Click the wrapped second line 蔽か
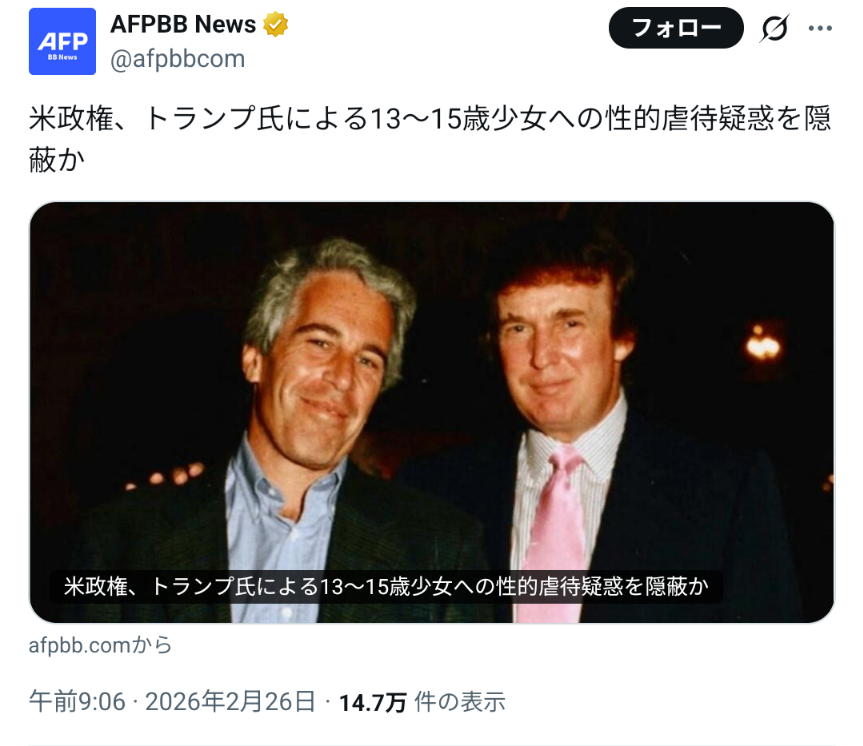 click(57, 161)
